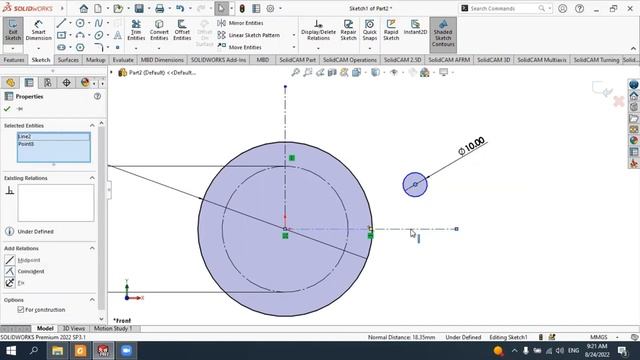Select the Corner Rectangle tool
This screenshot has width=640, height=360.
tap(61, 35)
